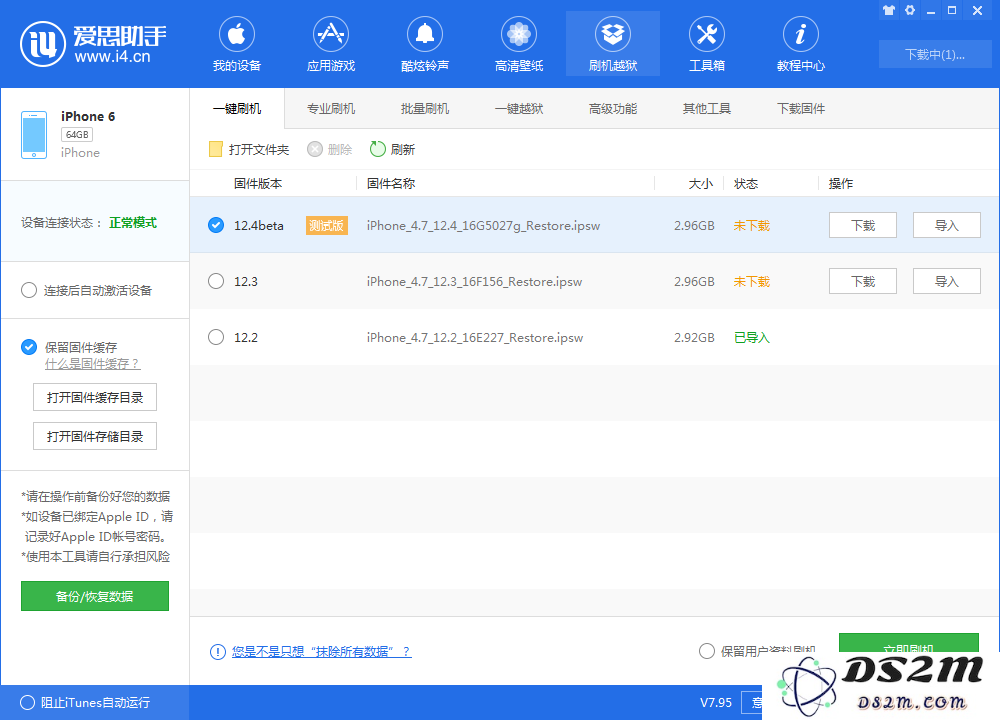Switch to the 一键越狱 tab
This screenshot has height=720, width=1000.
tap(518, 108)
